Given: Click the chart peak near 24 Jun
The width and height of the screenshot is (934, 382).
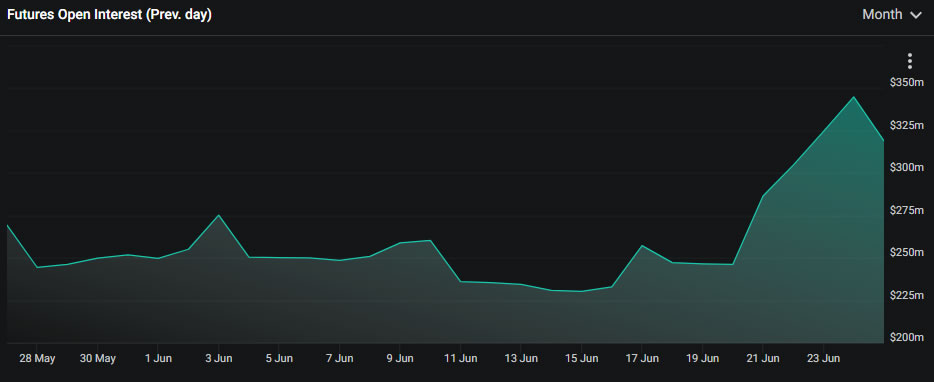Looking at the screenshot, I should click(x=853, y=97).
